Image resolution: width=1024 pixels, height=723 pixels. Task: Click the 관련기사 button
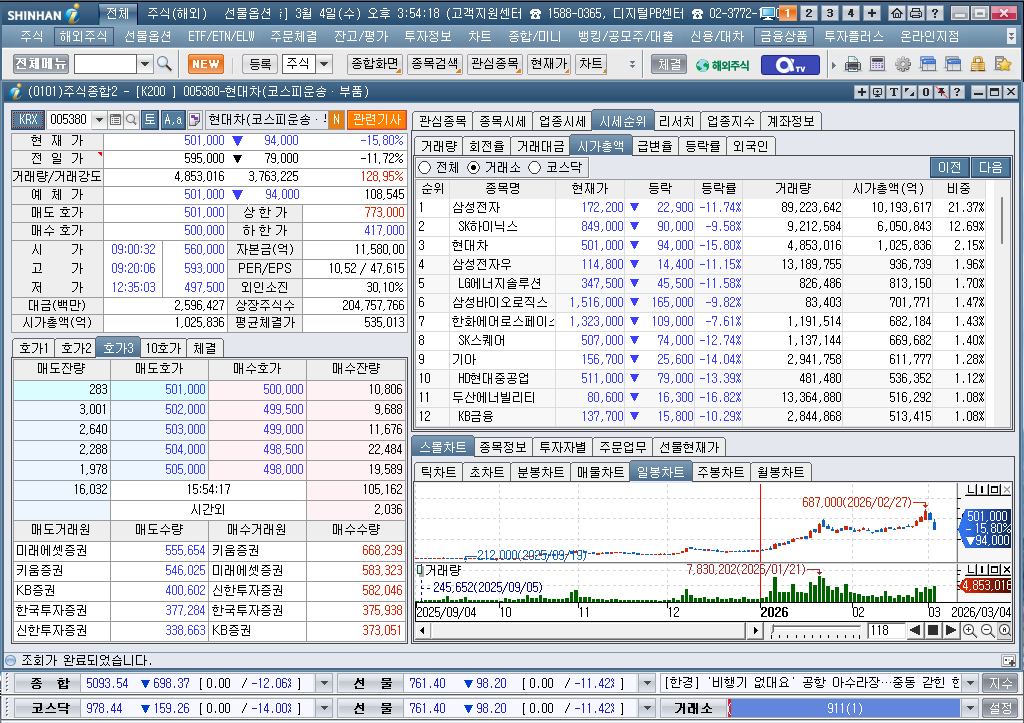pyautogui.click(x=377, y=120)
